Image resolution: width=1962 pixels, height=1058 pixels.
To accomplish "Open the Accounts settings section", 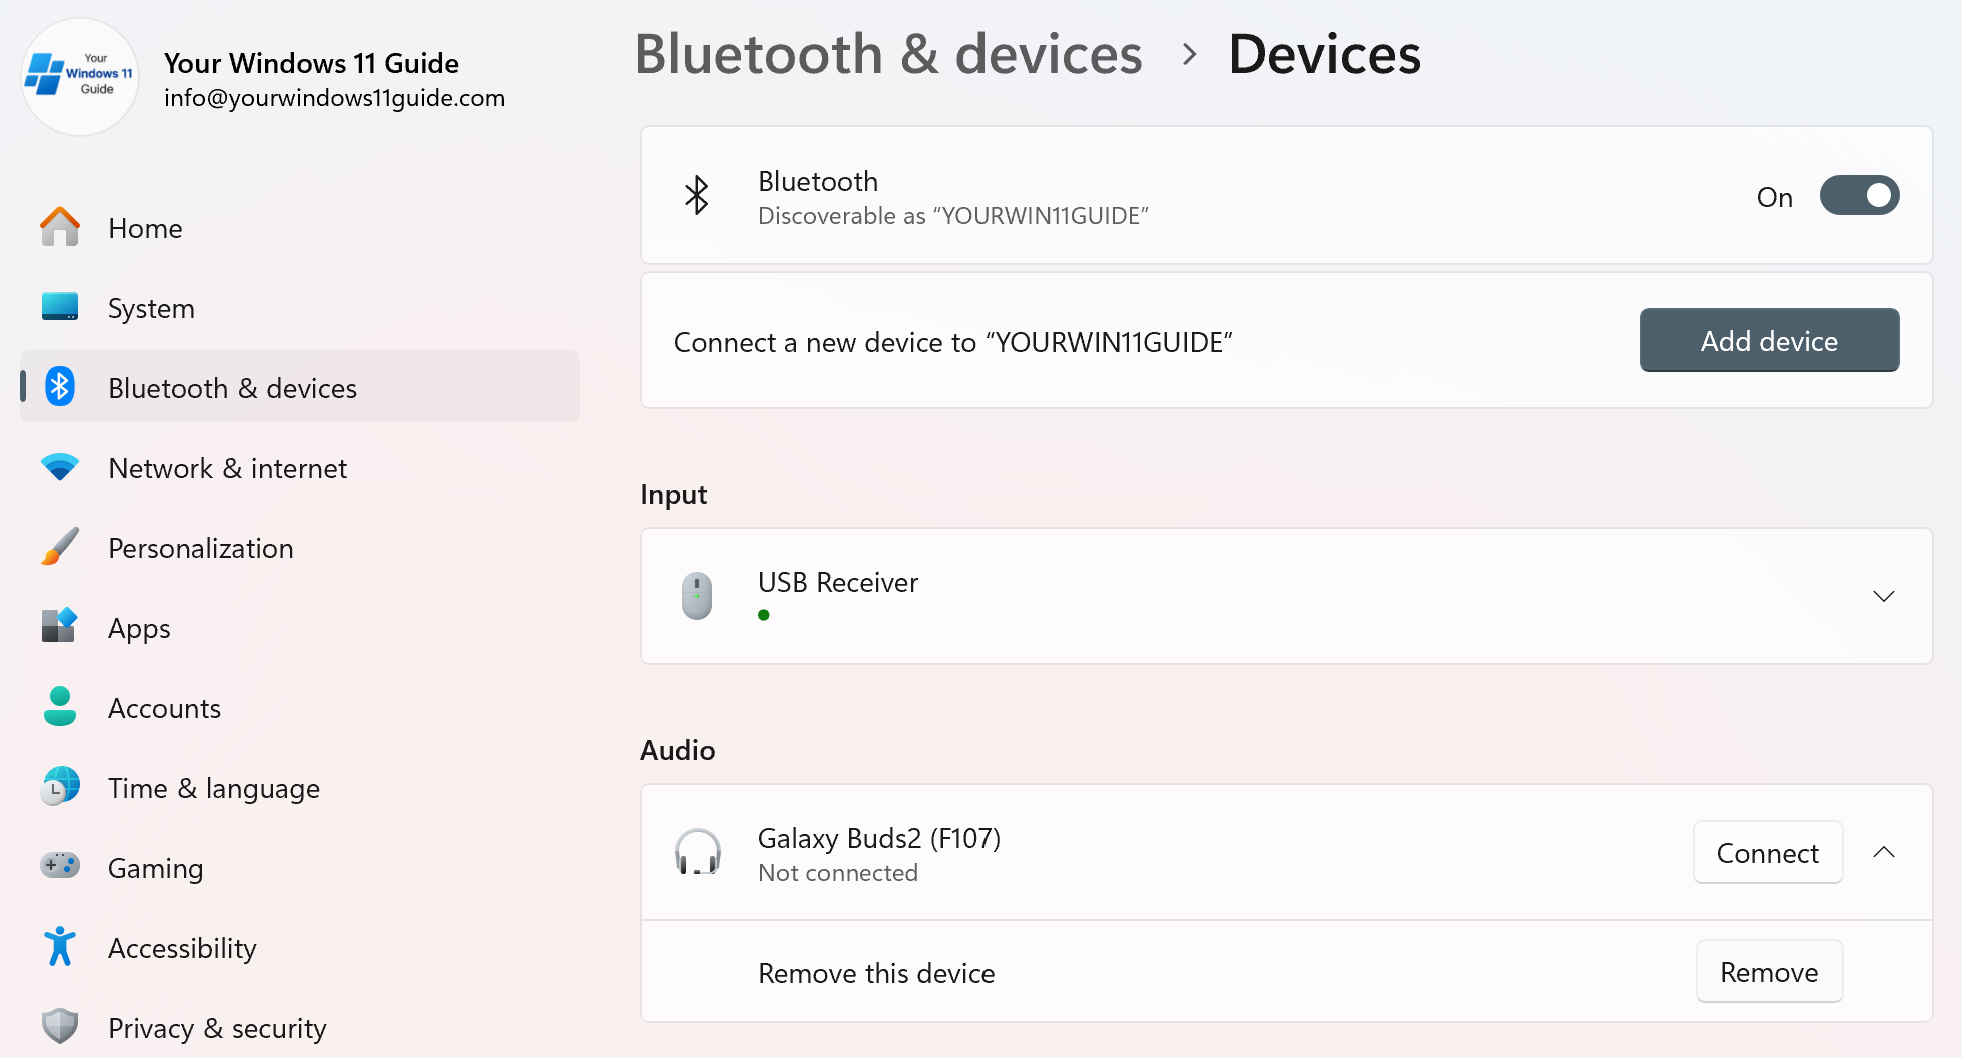I will (60, 707).
